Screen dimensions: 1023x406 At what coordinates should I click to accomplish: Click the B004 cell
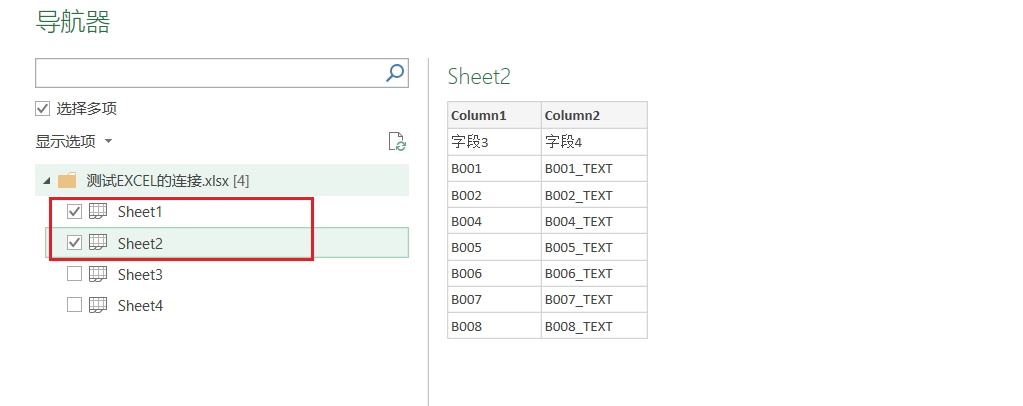pyautogui.click(x=495, y=221)
